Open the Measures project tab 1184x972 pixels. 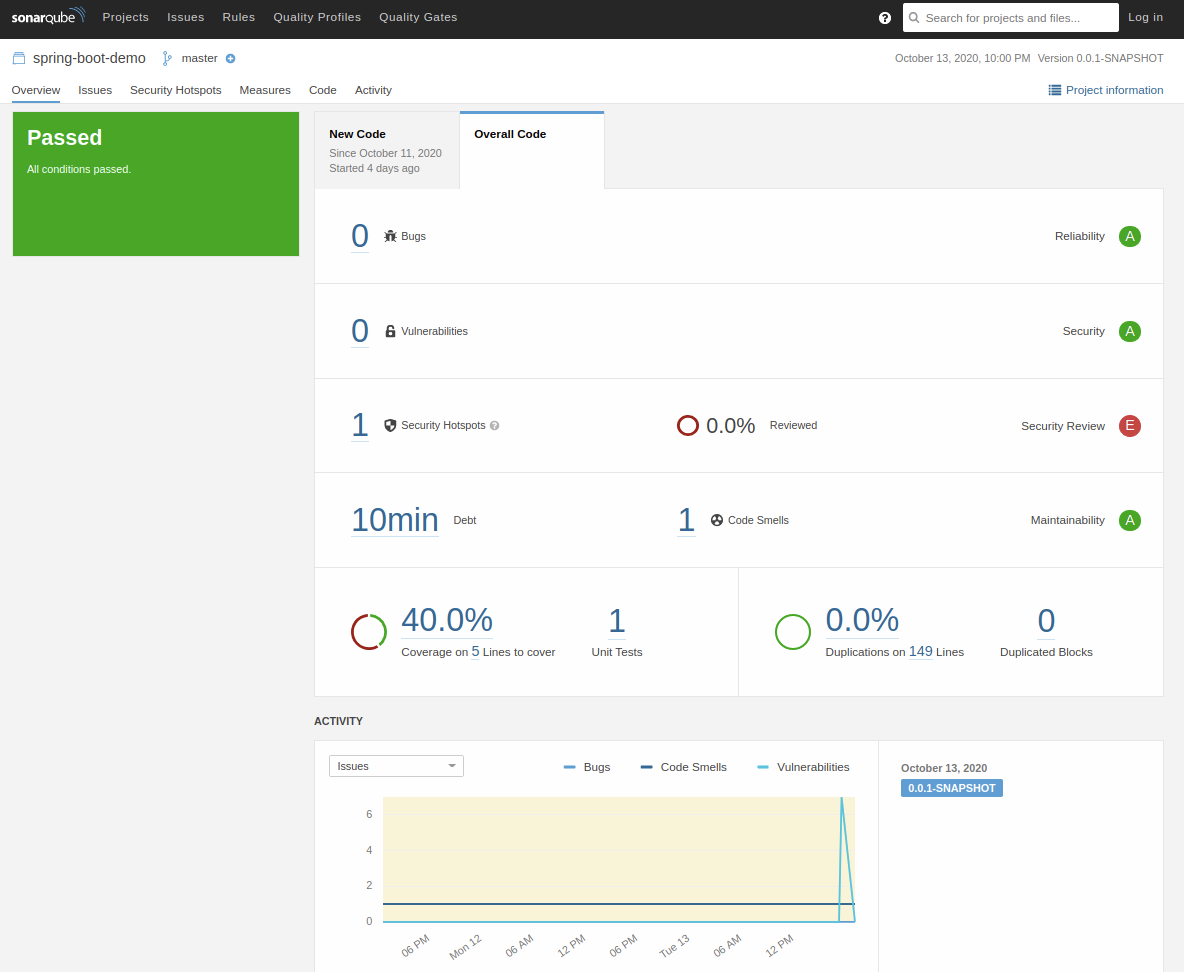coord(265,90)
